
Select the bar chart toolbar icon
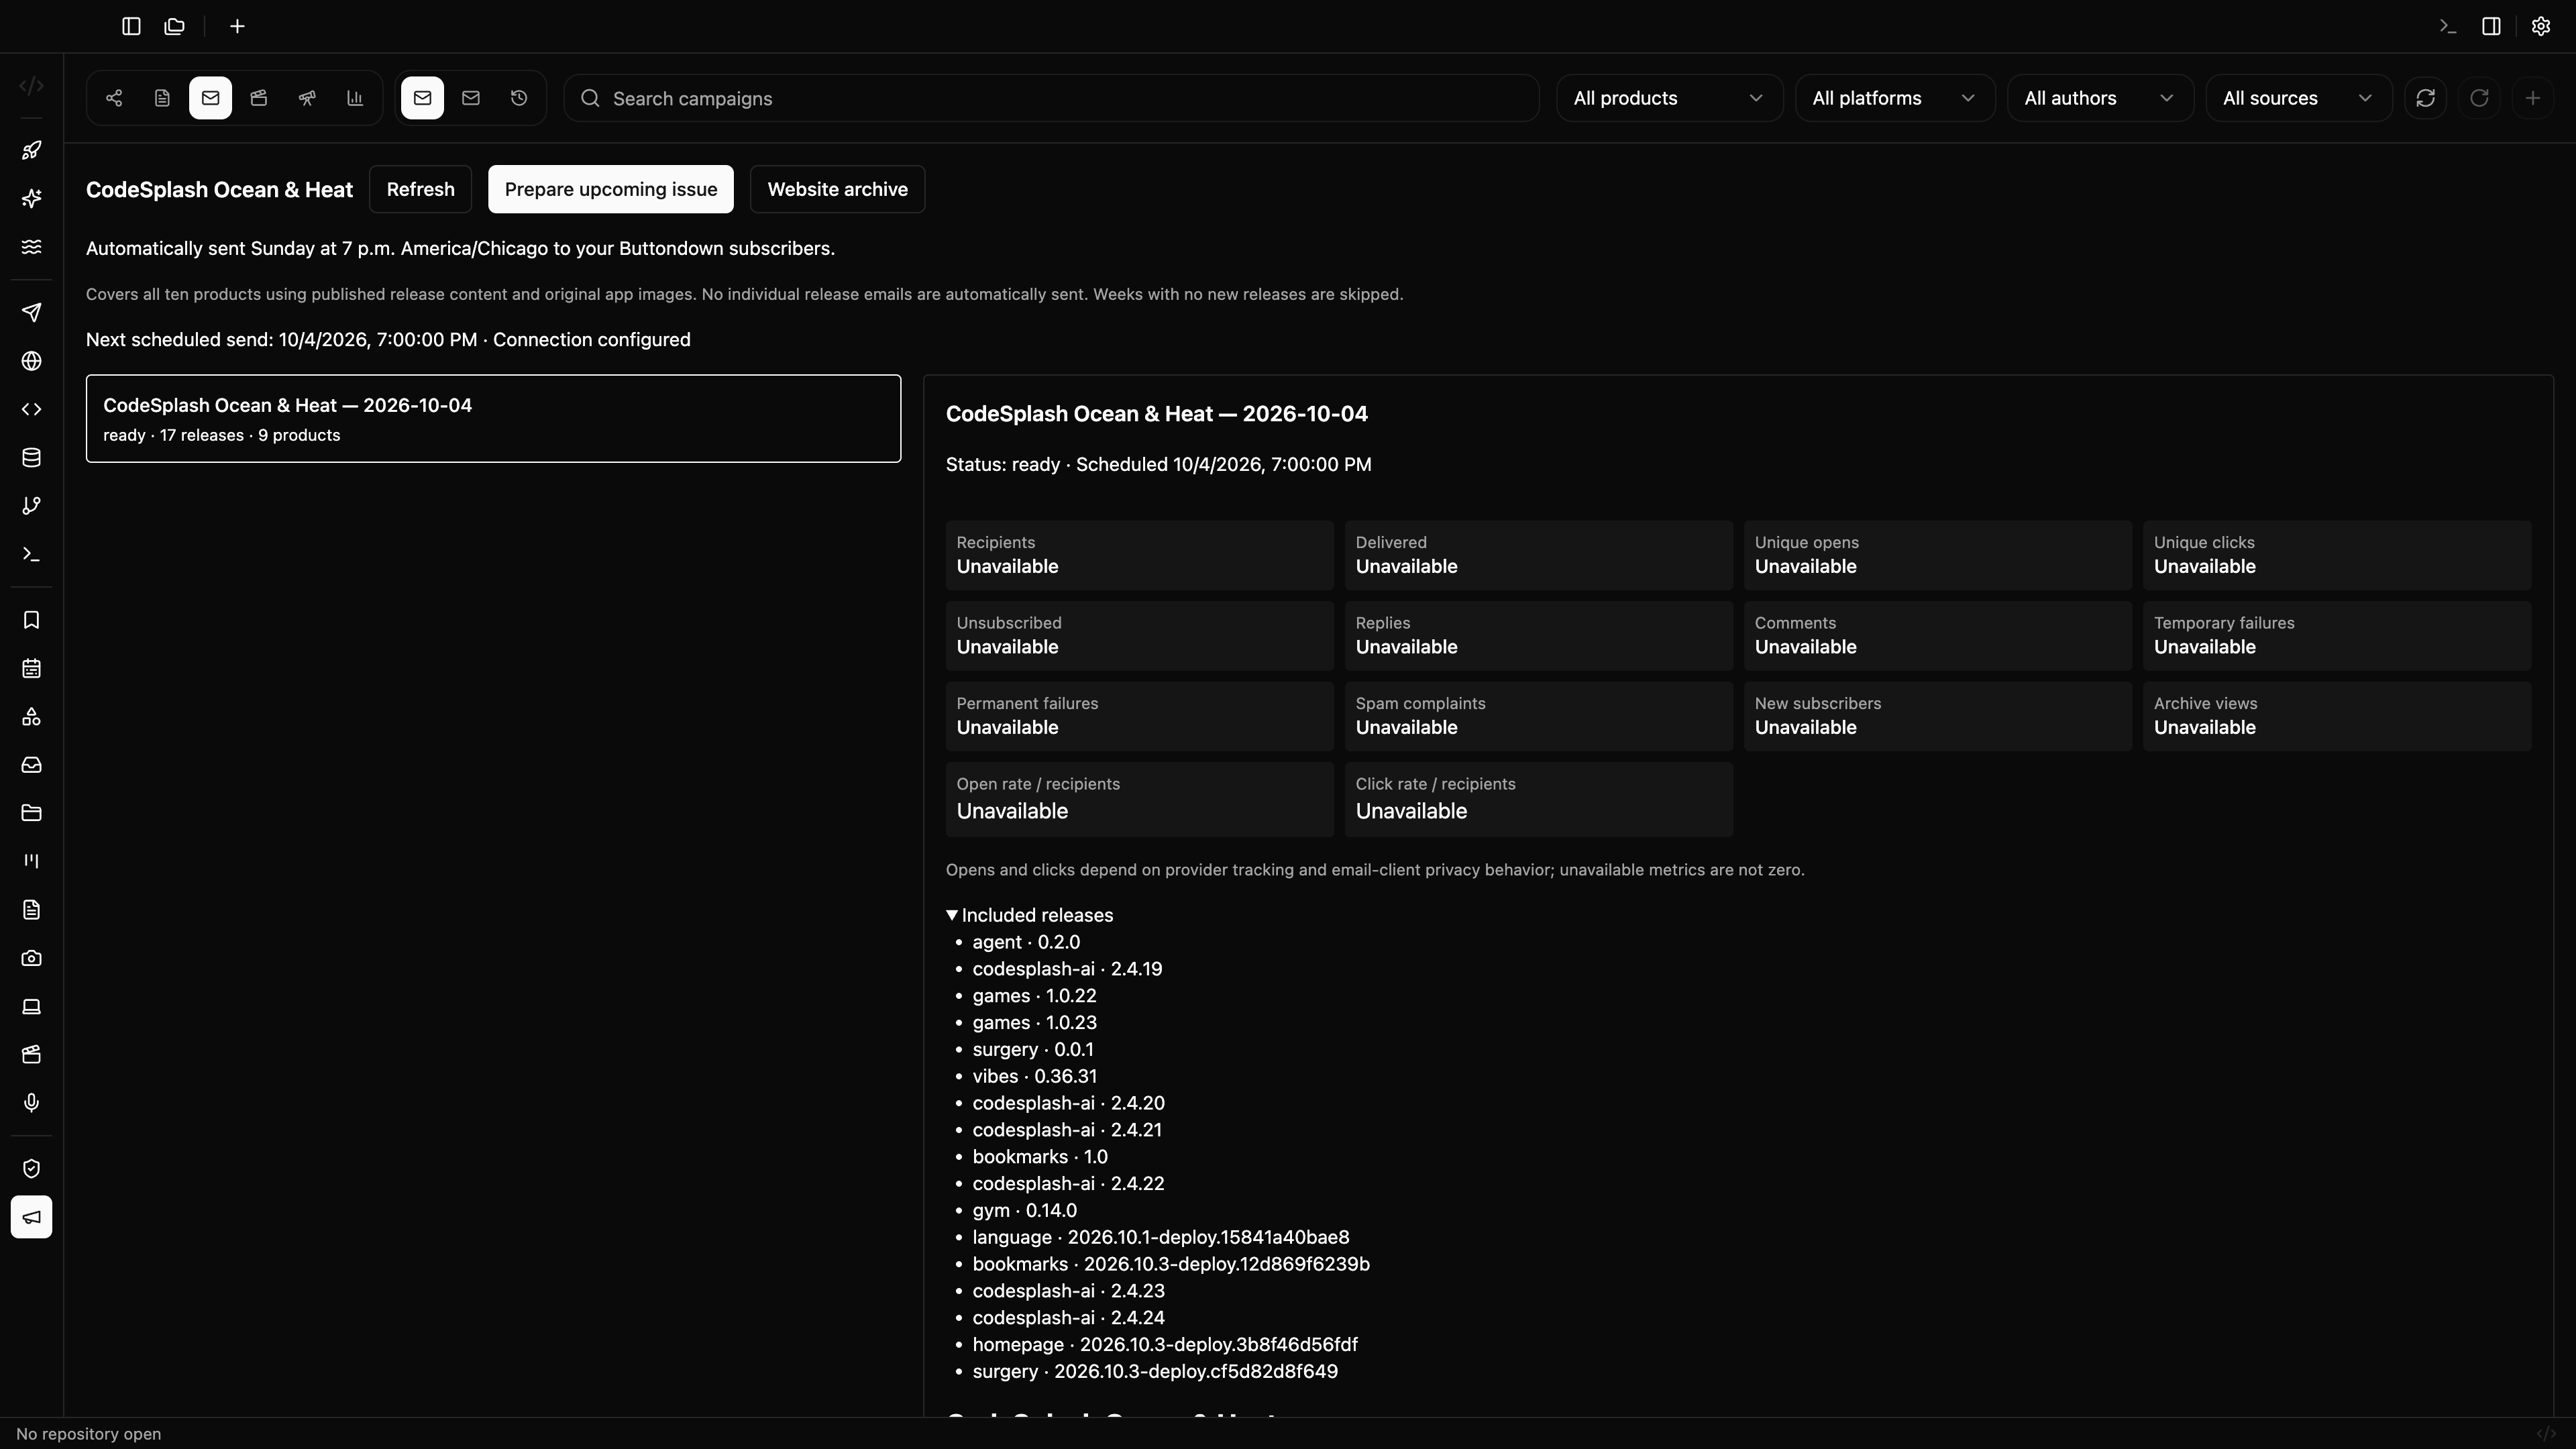click(x=355, y=98)
